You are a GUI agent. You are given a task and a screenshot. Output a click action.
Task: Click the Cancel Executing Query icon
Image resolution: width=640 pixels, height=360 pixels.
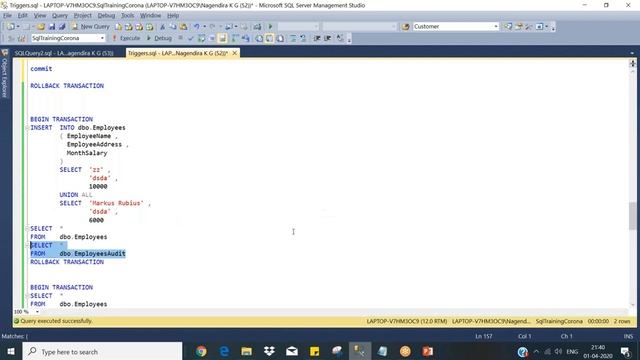[180, 38]
